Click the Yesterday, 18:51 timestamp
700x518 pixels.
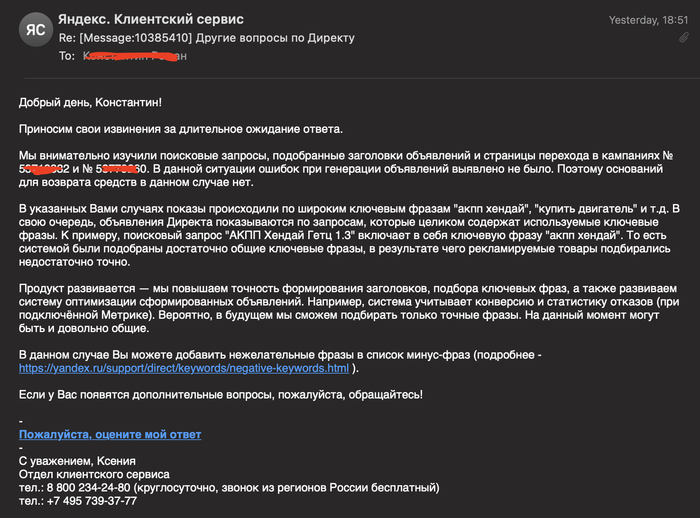648,20
